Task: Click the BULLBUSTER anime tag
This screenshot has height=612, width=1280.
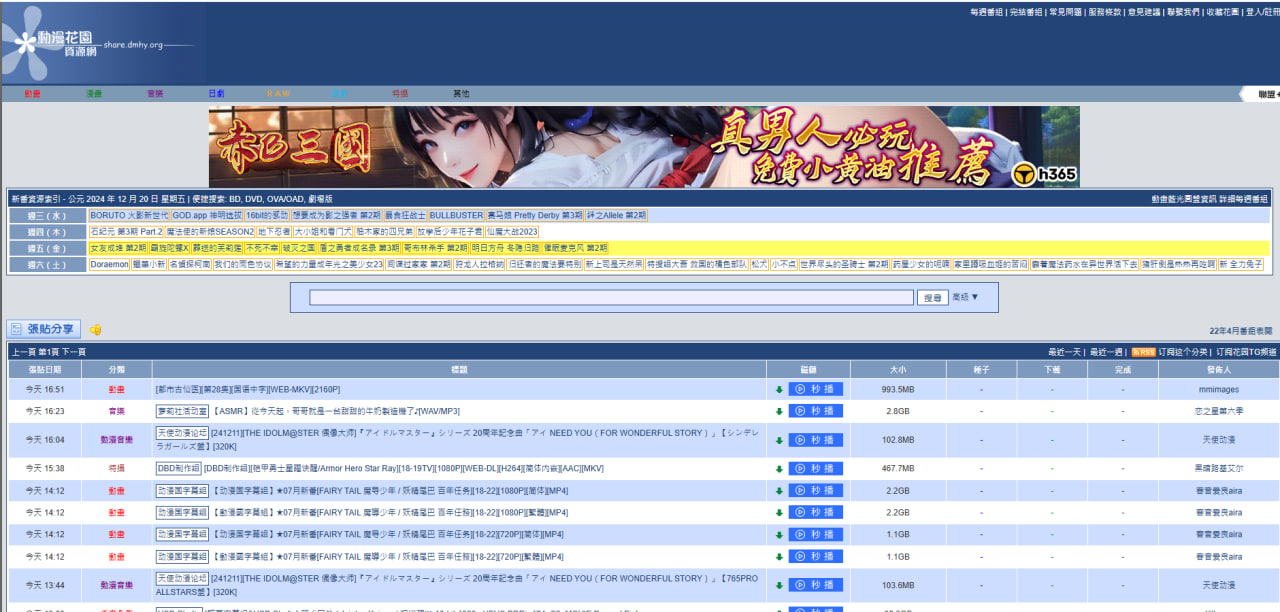Action: [x=456, y=215]
